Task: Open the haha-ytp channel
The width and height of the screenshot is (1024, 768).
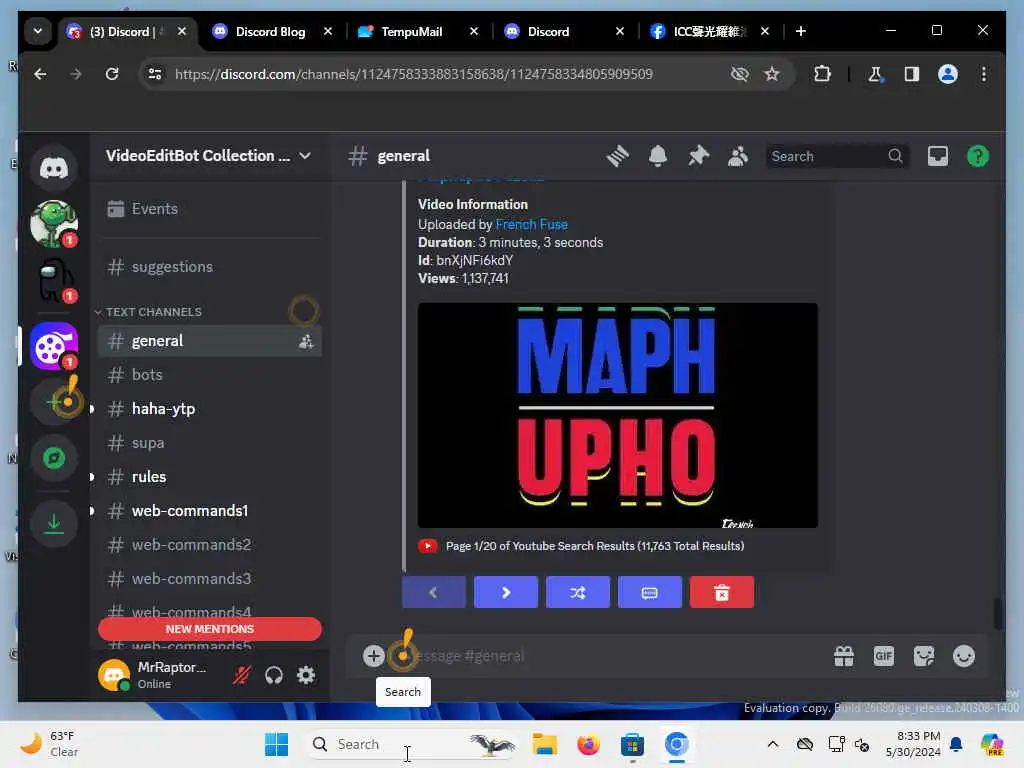Action: pos(209,409)
